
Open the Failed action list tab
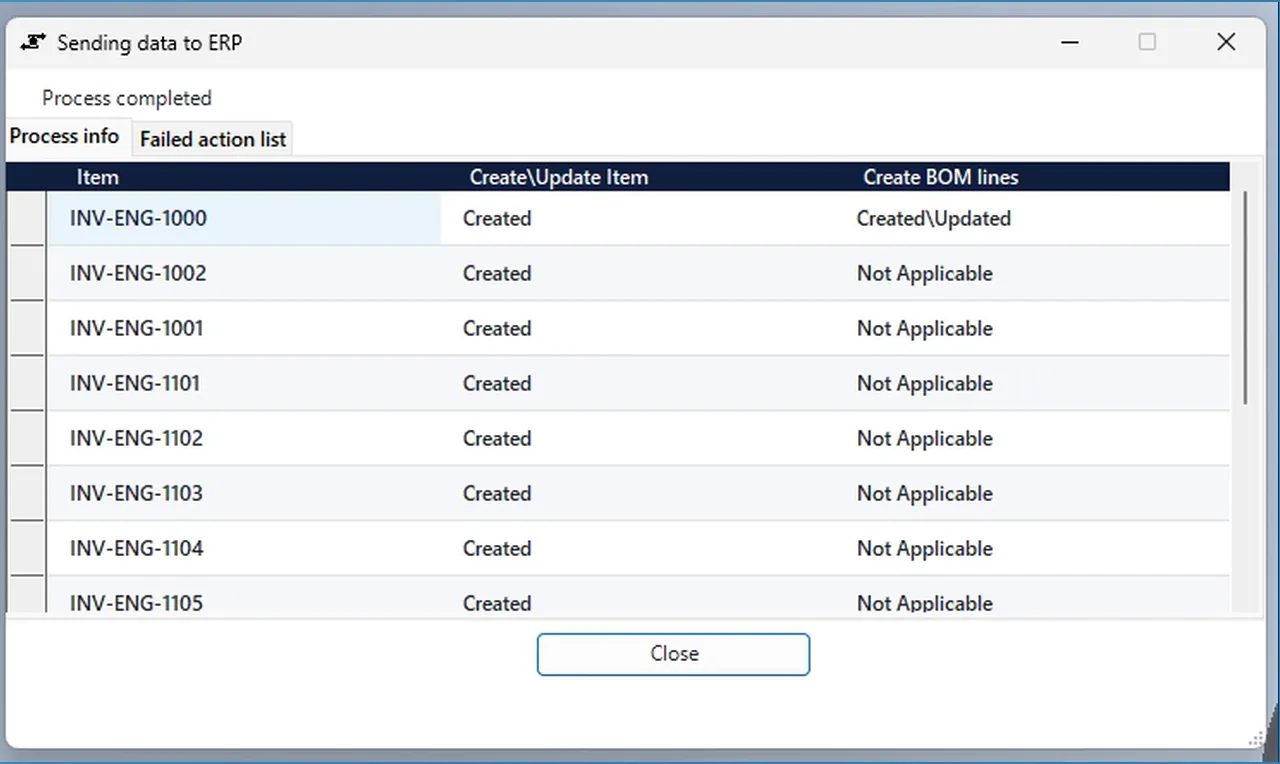[213, 139]
